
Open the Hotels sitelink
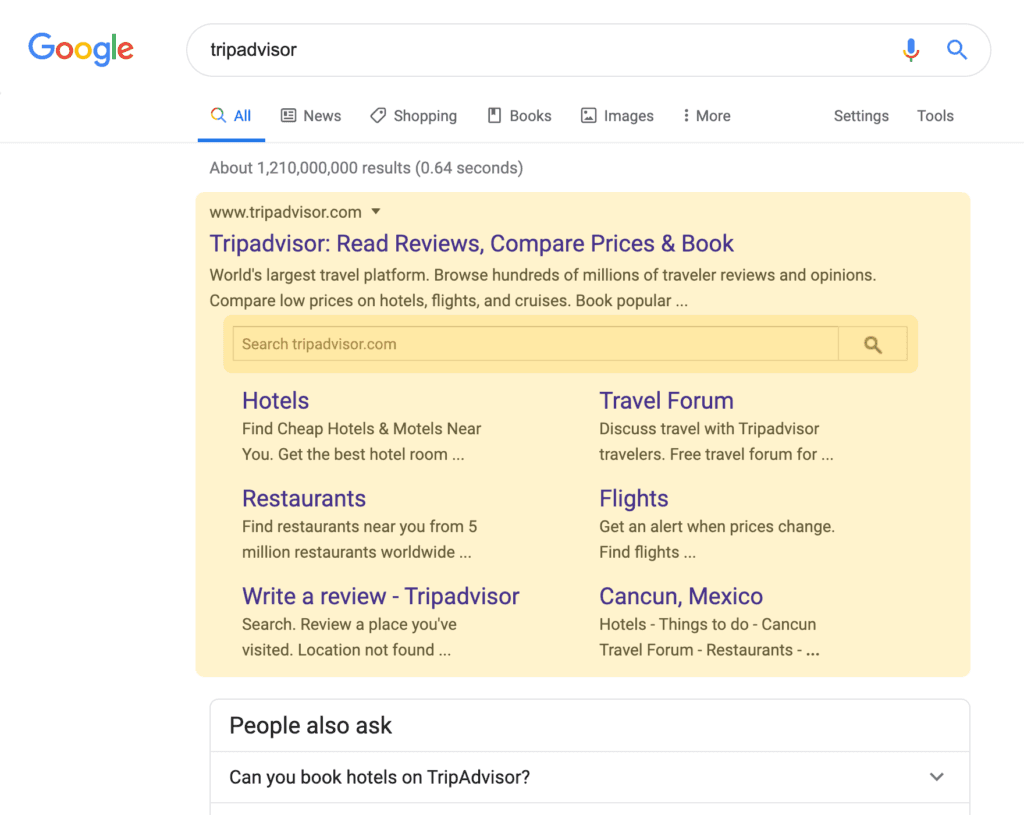click(x=276, y=401)
